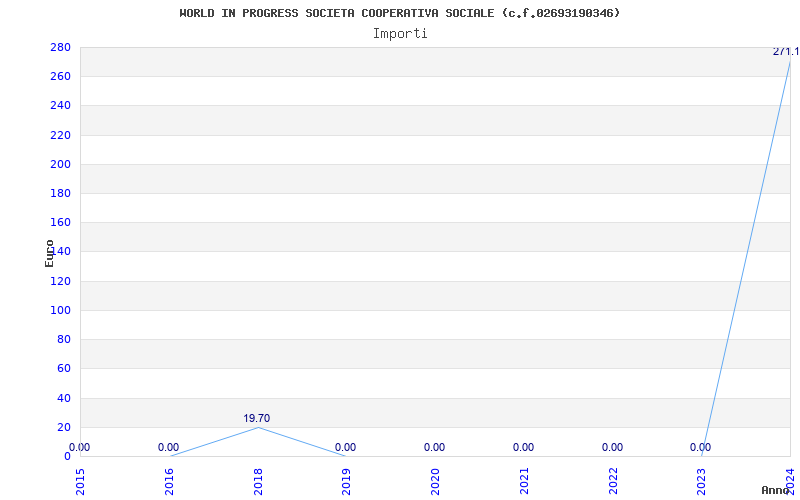Click the 40 y-axis tick label
The height and width of the screenshot is (500, 800).
[x=64, y=398]
